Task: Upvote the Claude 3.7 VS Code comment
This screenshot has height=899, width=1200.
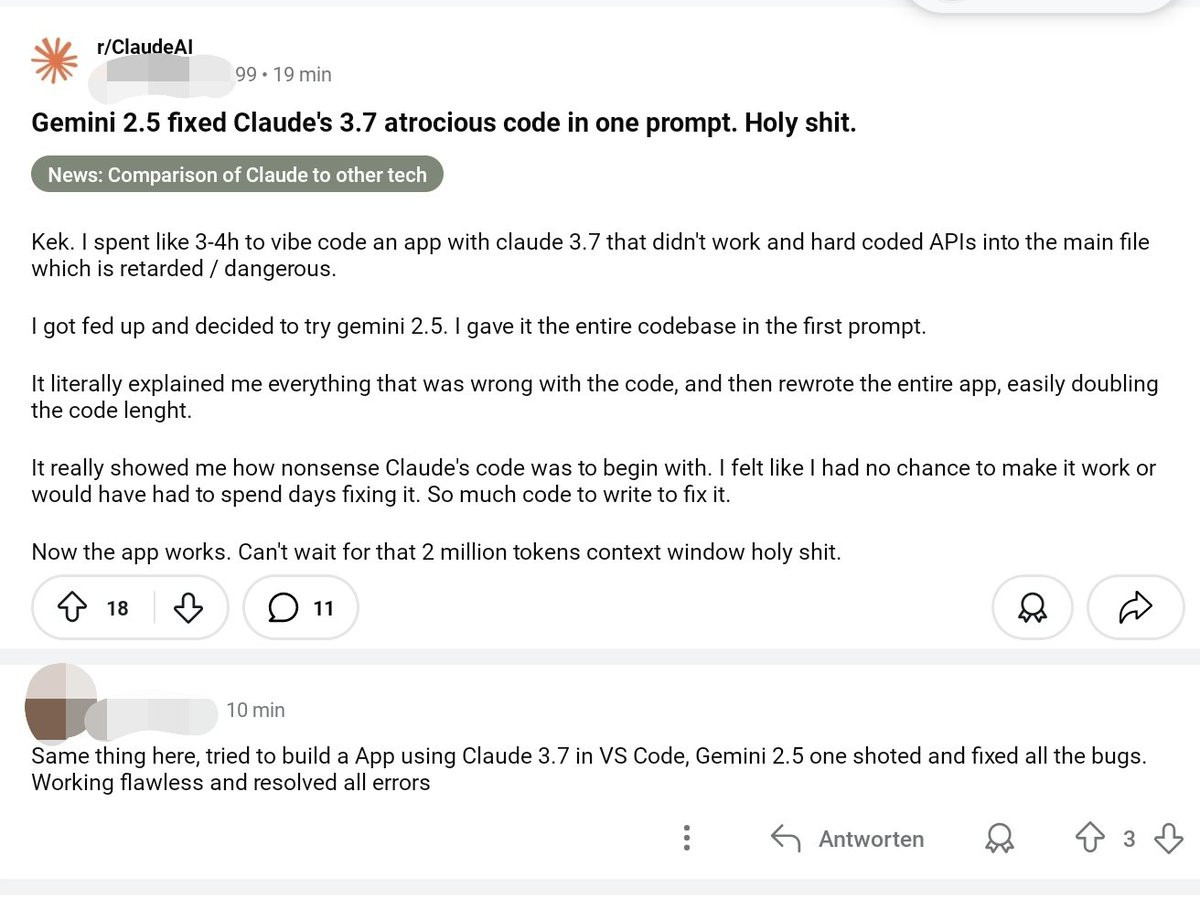Action: [x=1088, y=838]
